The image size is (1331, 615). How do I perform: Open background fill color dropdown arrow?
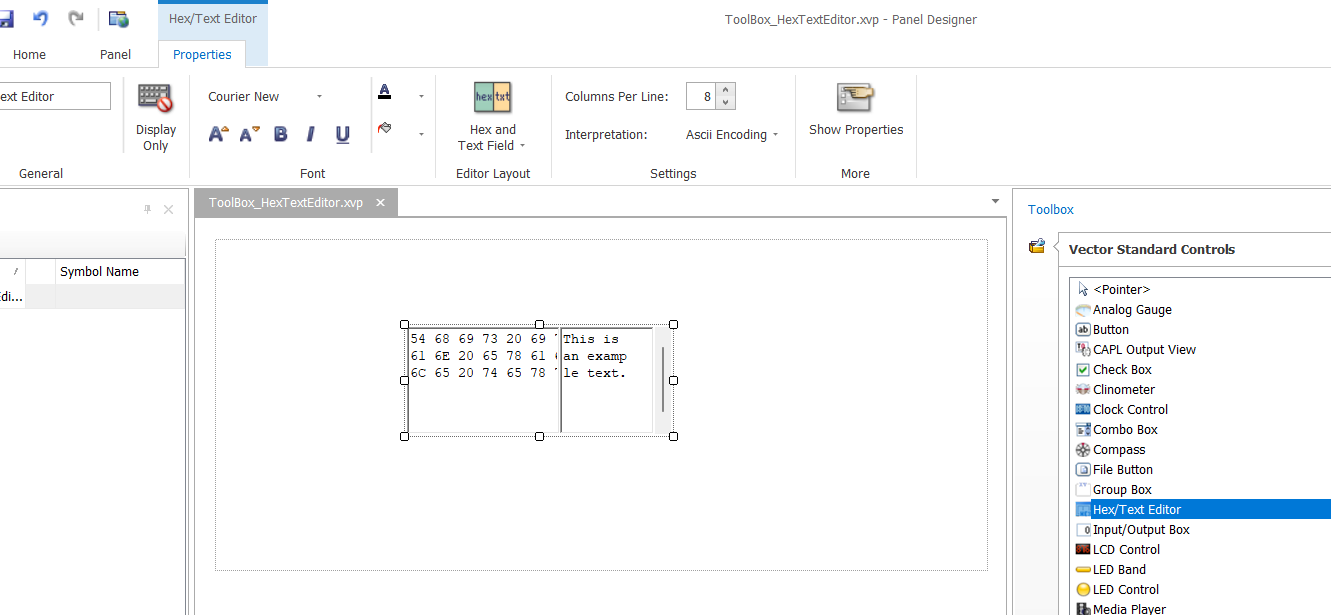(x=421, y=134)
